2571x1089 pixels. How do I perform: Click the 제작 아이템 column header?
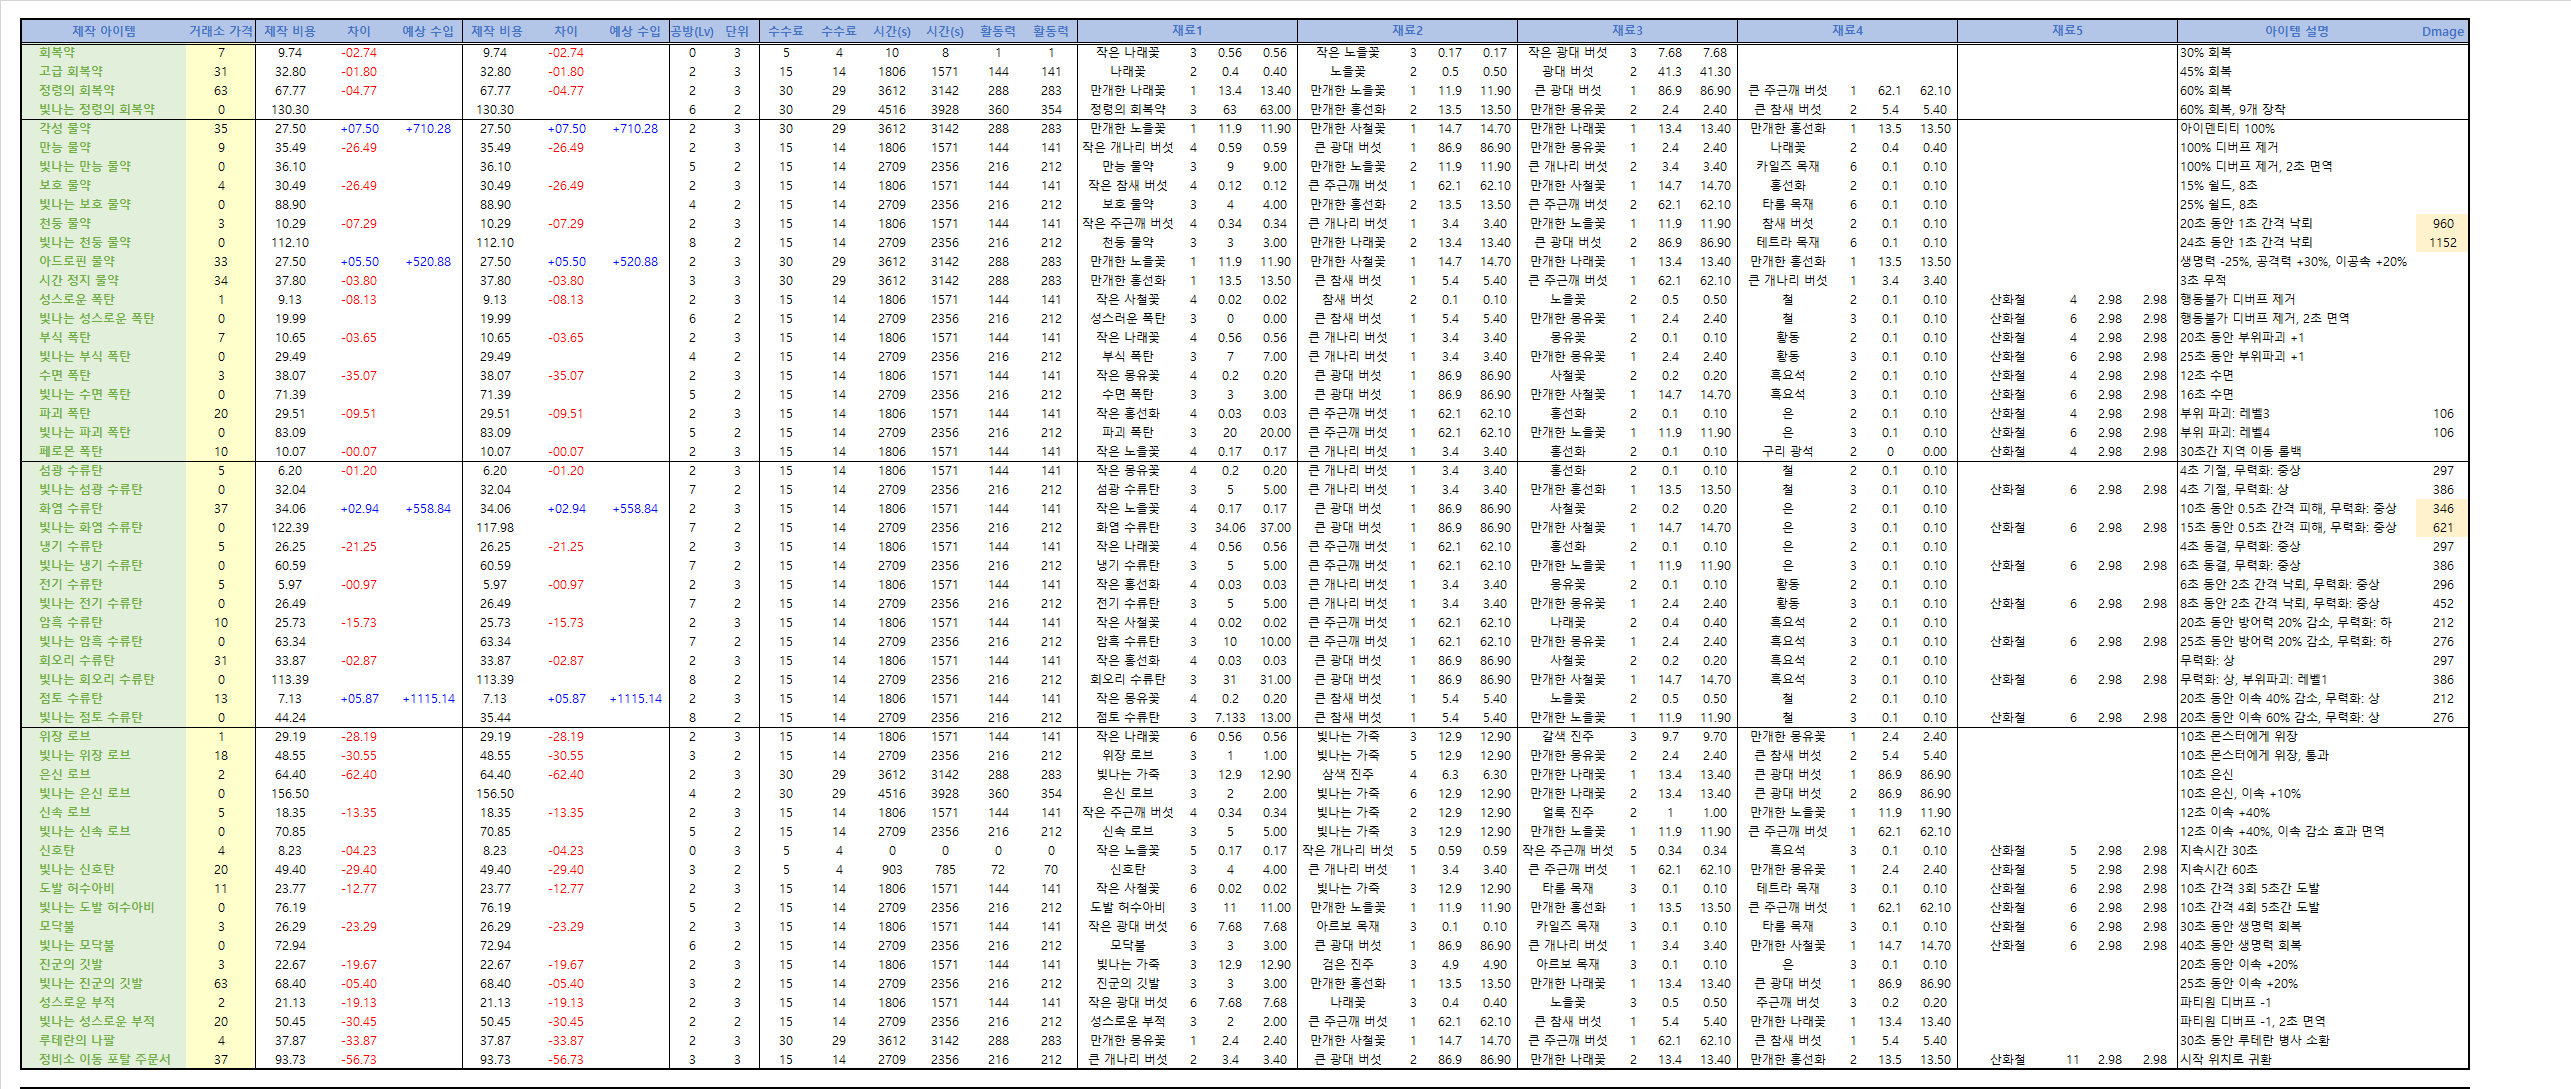pyautogui.click(x=103, y=31)
